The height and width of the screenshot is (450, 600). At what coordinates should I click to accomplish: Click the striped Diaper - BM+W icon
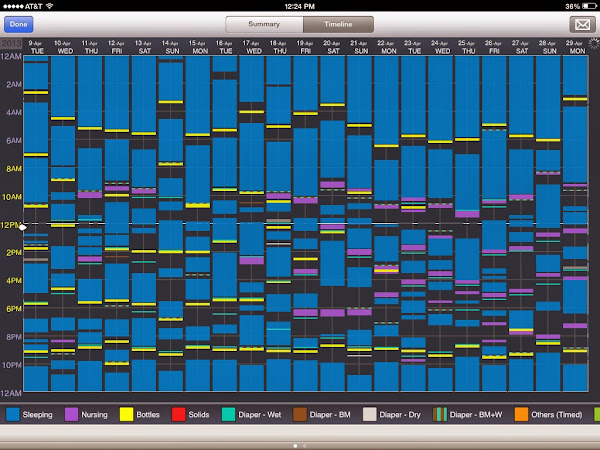pos(439,414)
